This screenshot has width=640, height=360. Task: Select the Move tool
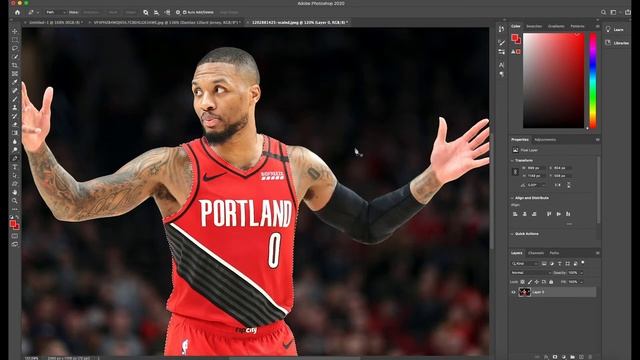point(15,31)
